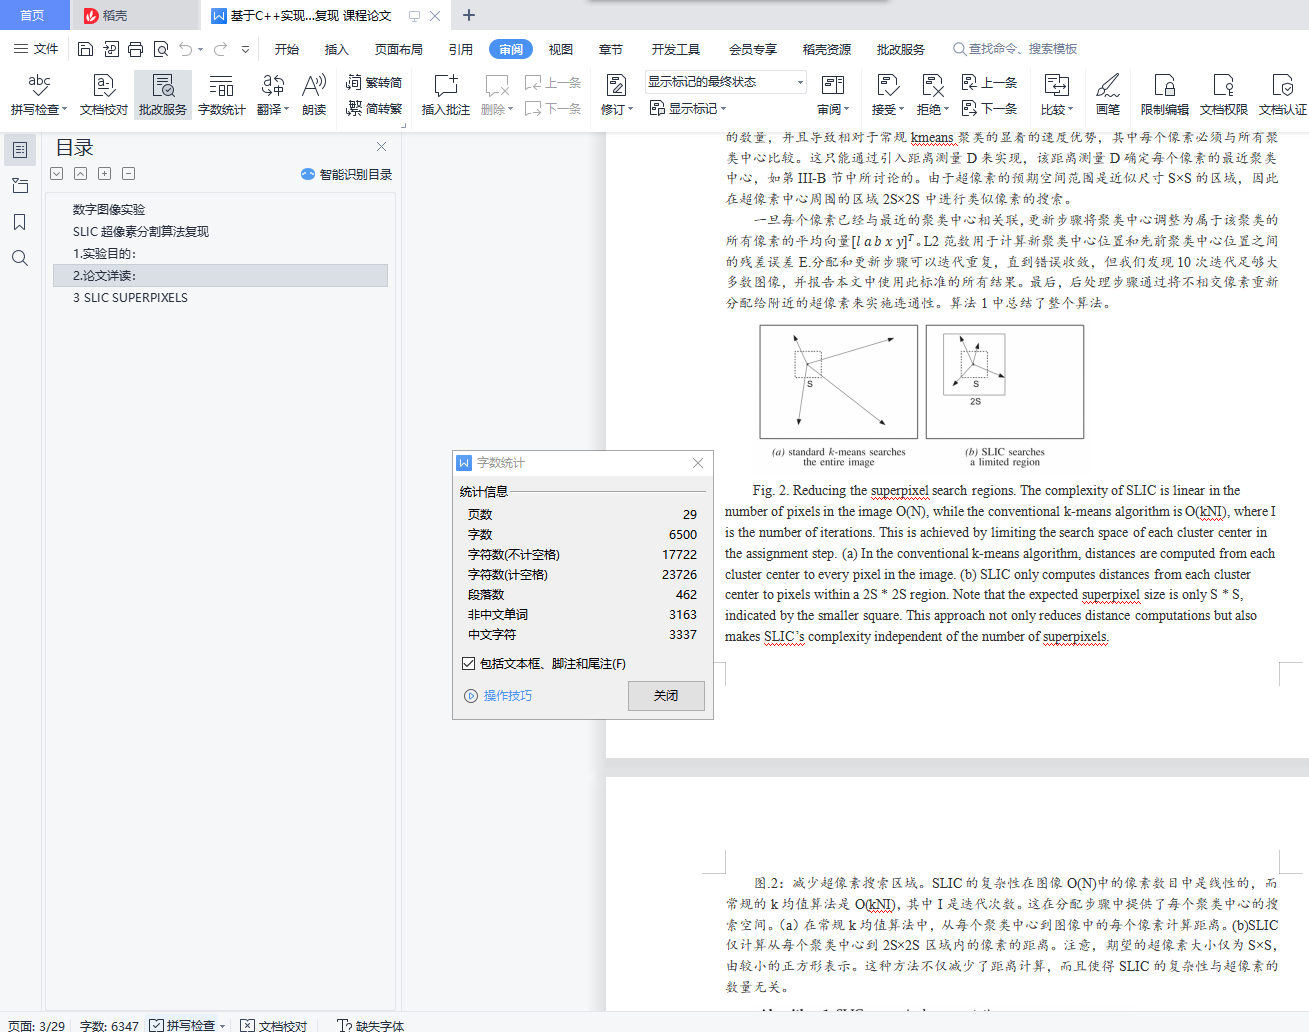Viewport: 1309px width, 1032px height.
Task: Switch to the 开始 ribbon tab
Action: click(287, 49)
